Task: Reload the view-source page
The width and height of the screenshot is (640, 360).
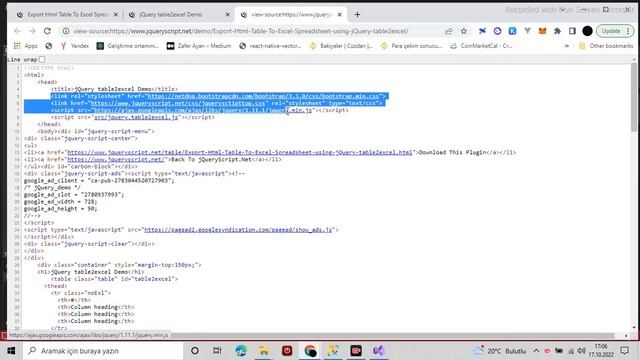Action: coord(47,31)
